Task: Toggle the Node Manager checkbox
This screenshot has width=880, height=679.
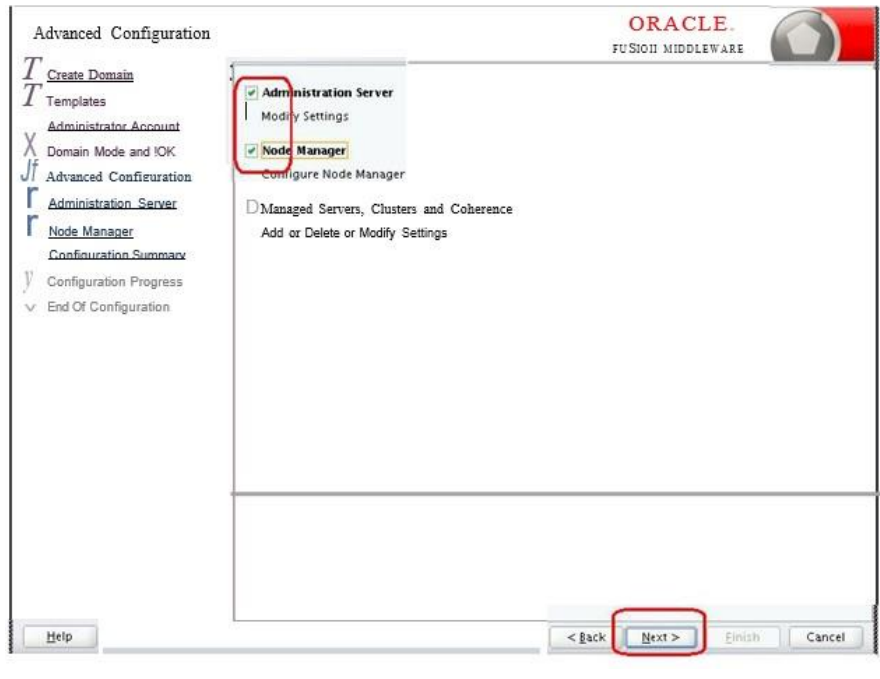Action: coord(251,150)
